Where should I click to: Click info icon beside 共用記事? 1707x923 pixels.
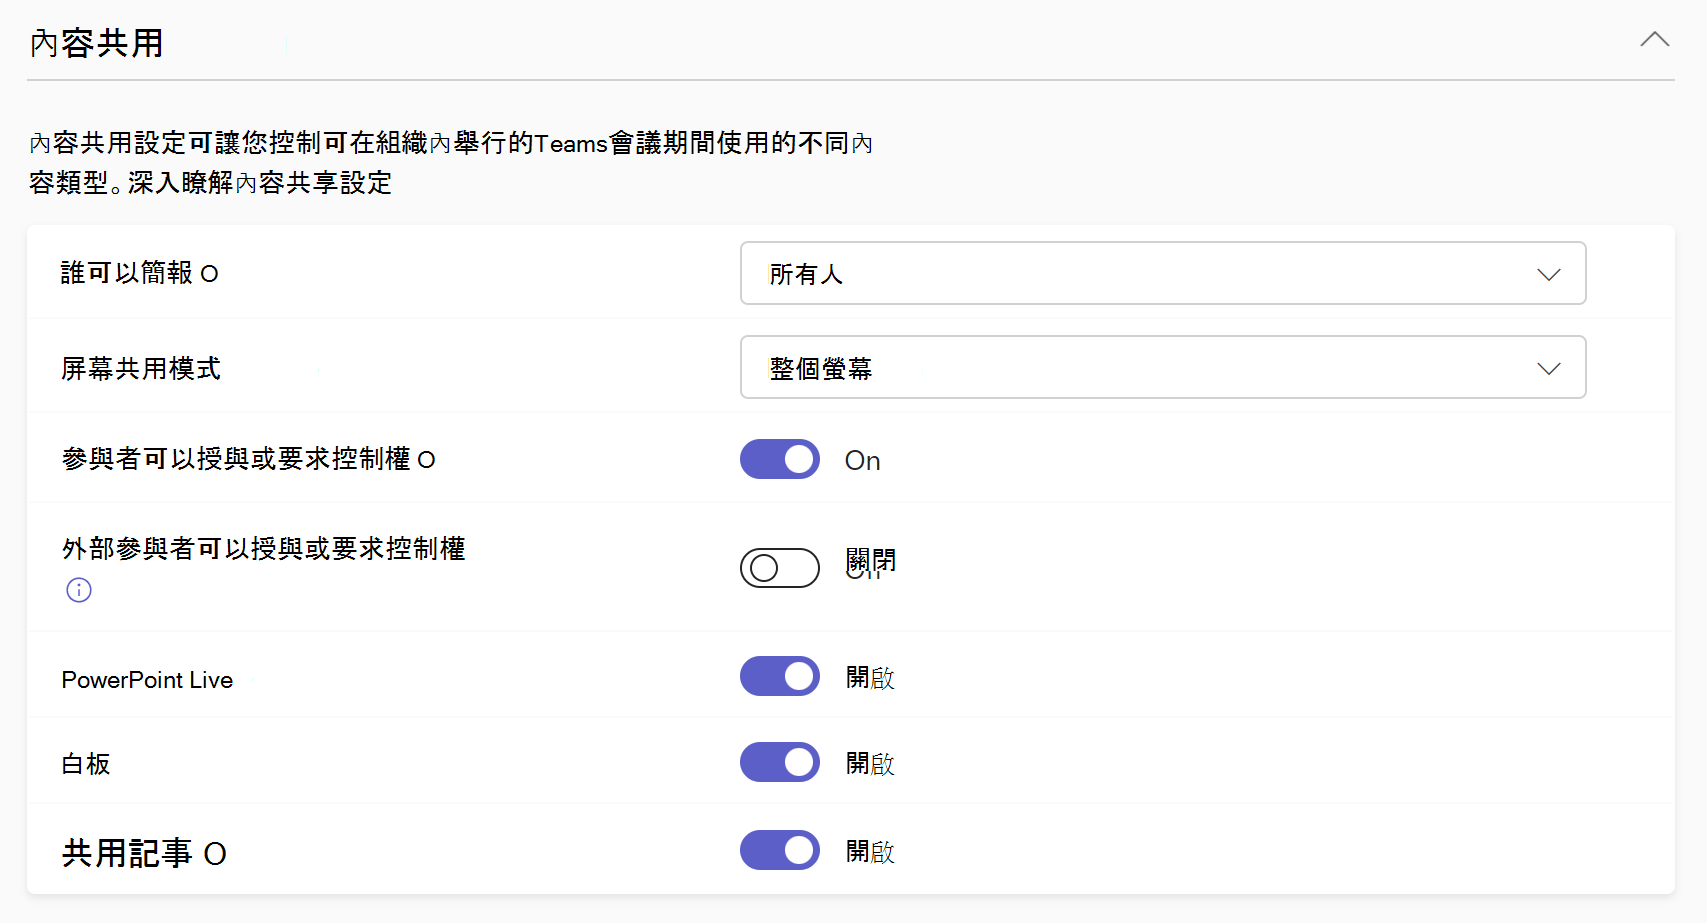tap(215, 854)
